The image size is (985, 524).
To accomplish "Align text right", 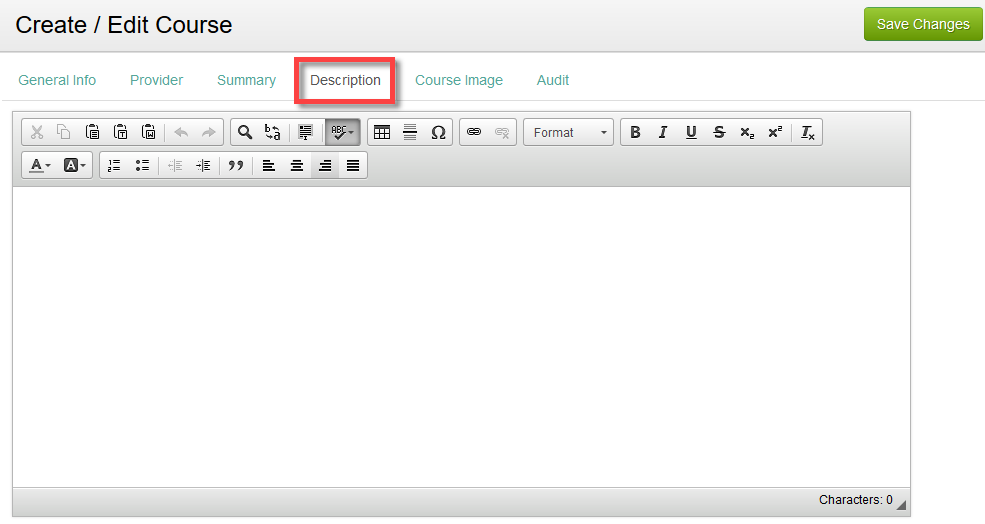I will point(325,165).
